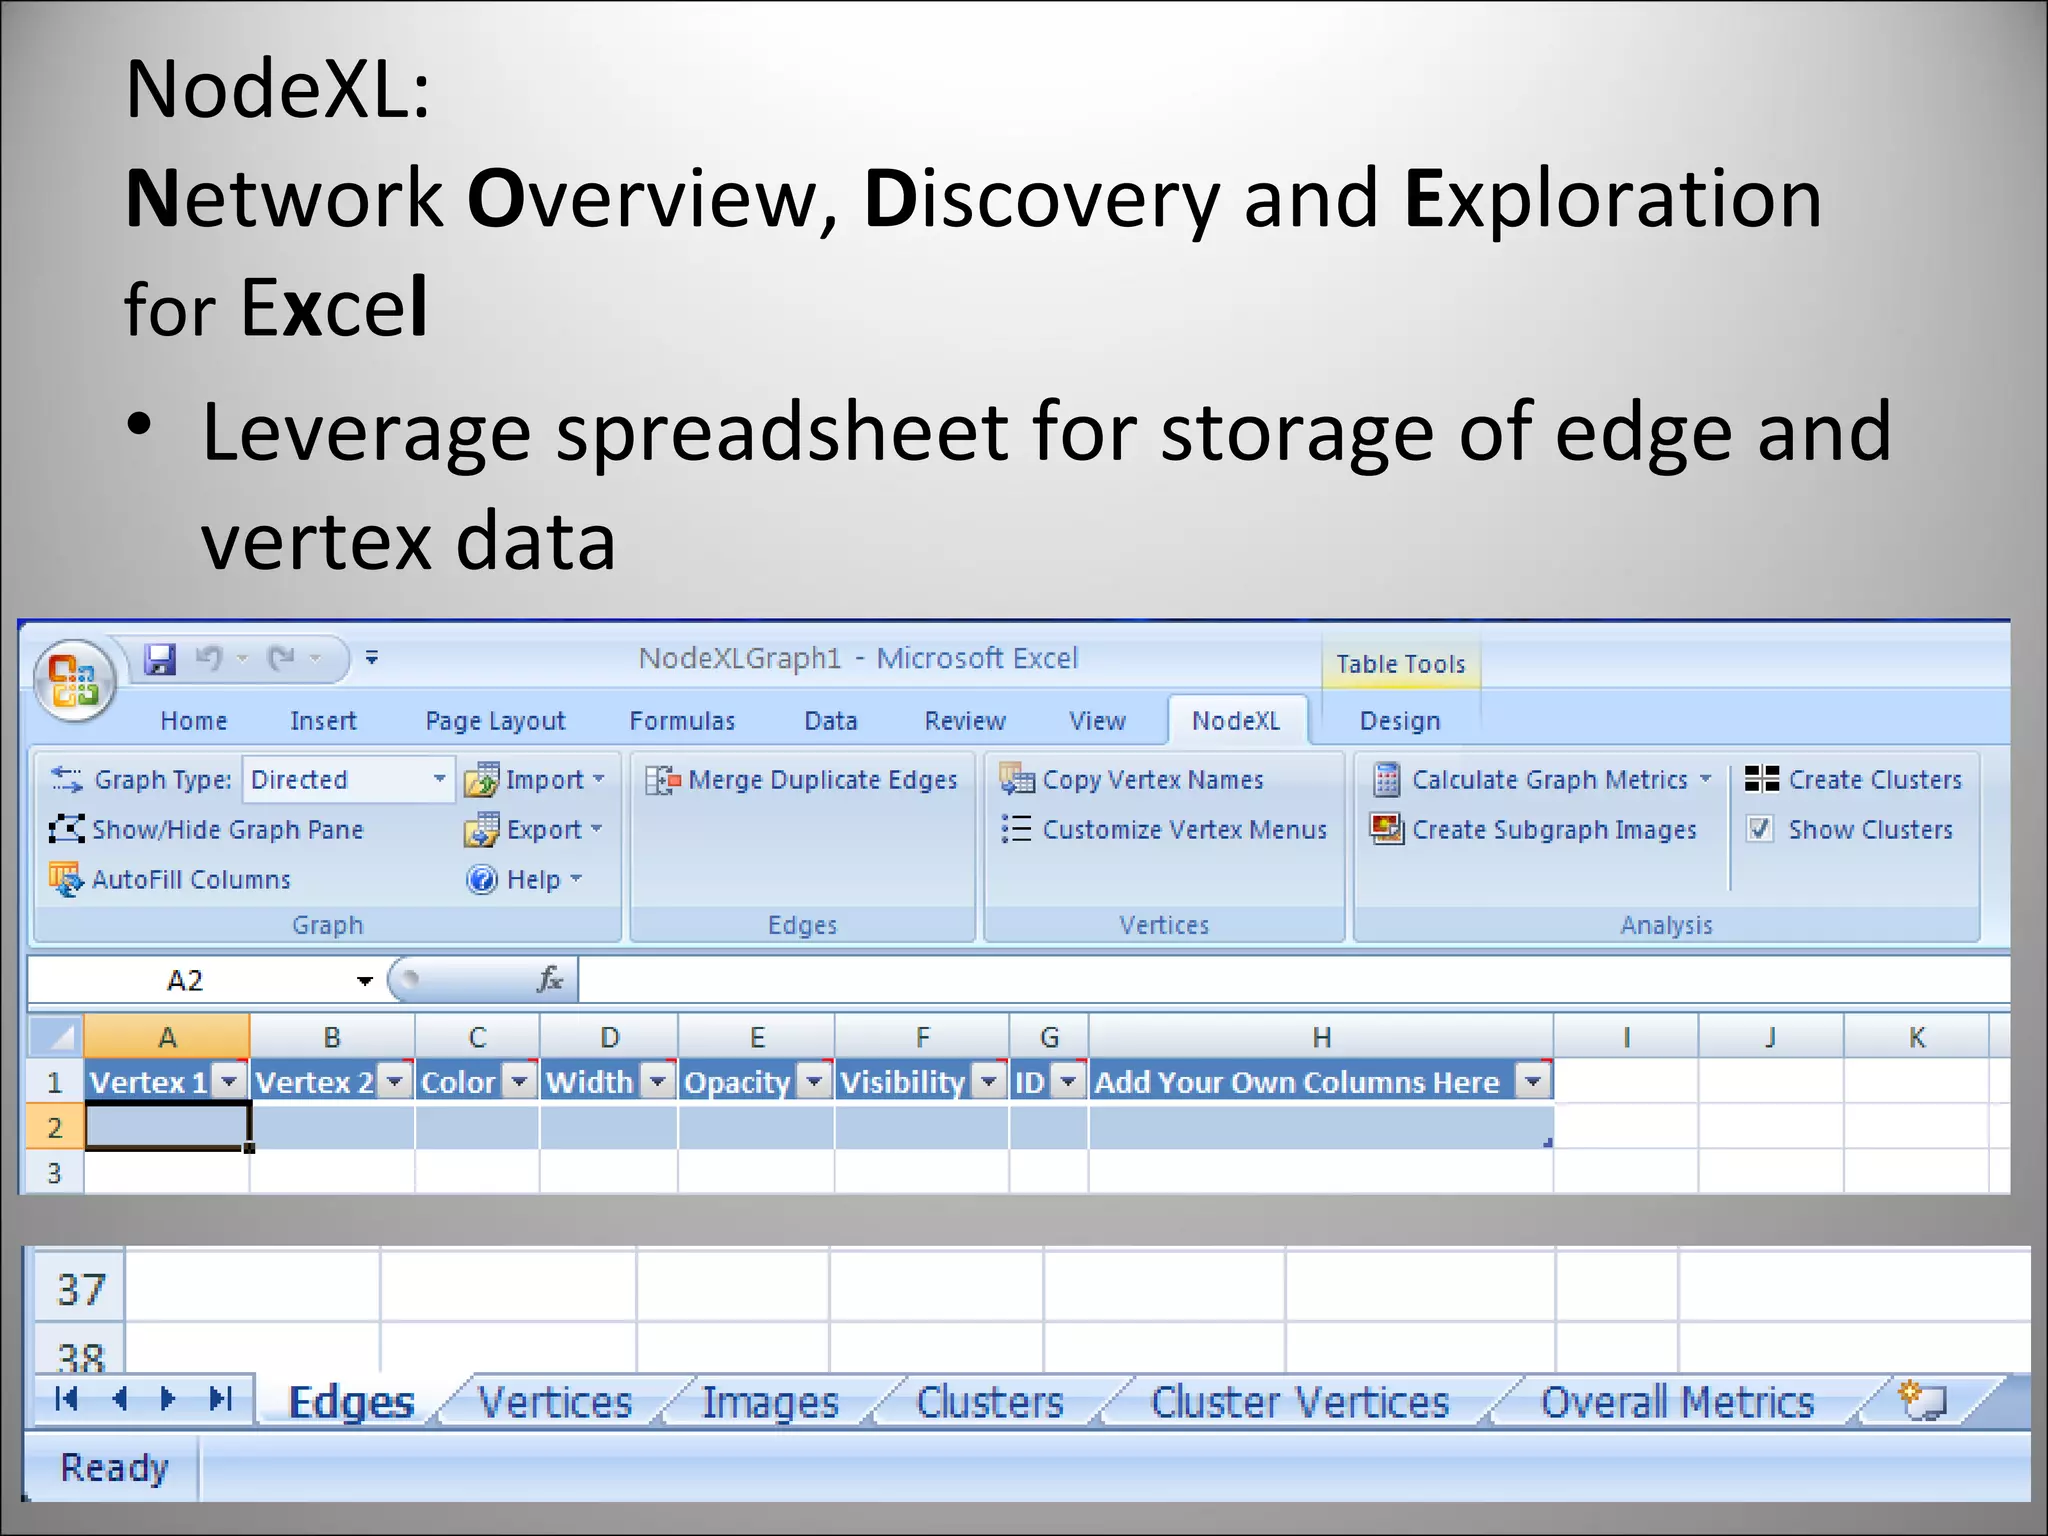Open the Vertex 2 column filter dropdown
This screenshot has height=1536, width=2048.
click(396, 1081)
